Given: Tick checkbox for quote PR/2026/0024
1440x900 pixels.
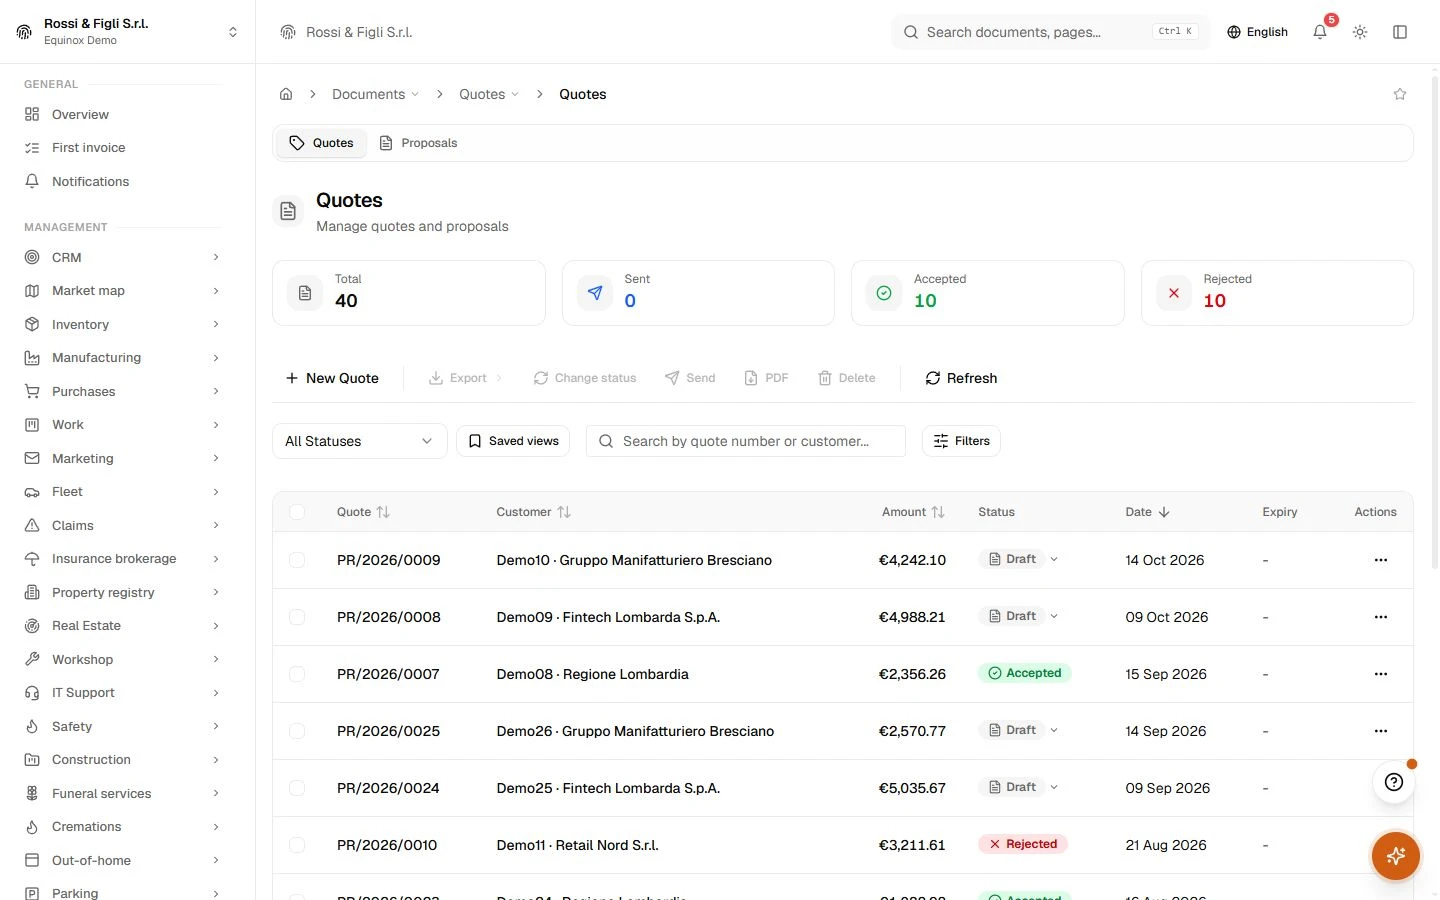Looking at the screenshot, I should [297, 788].
